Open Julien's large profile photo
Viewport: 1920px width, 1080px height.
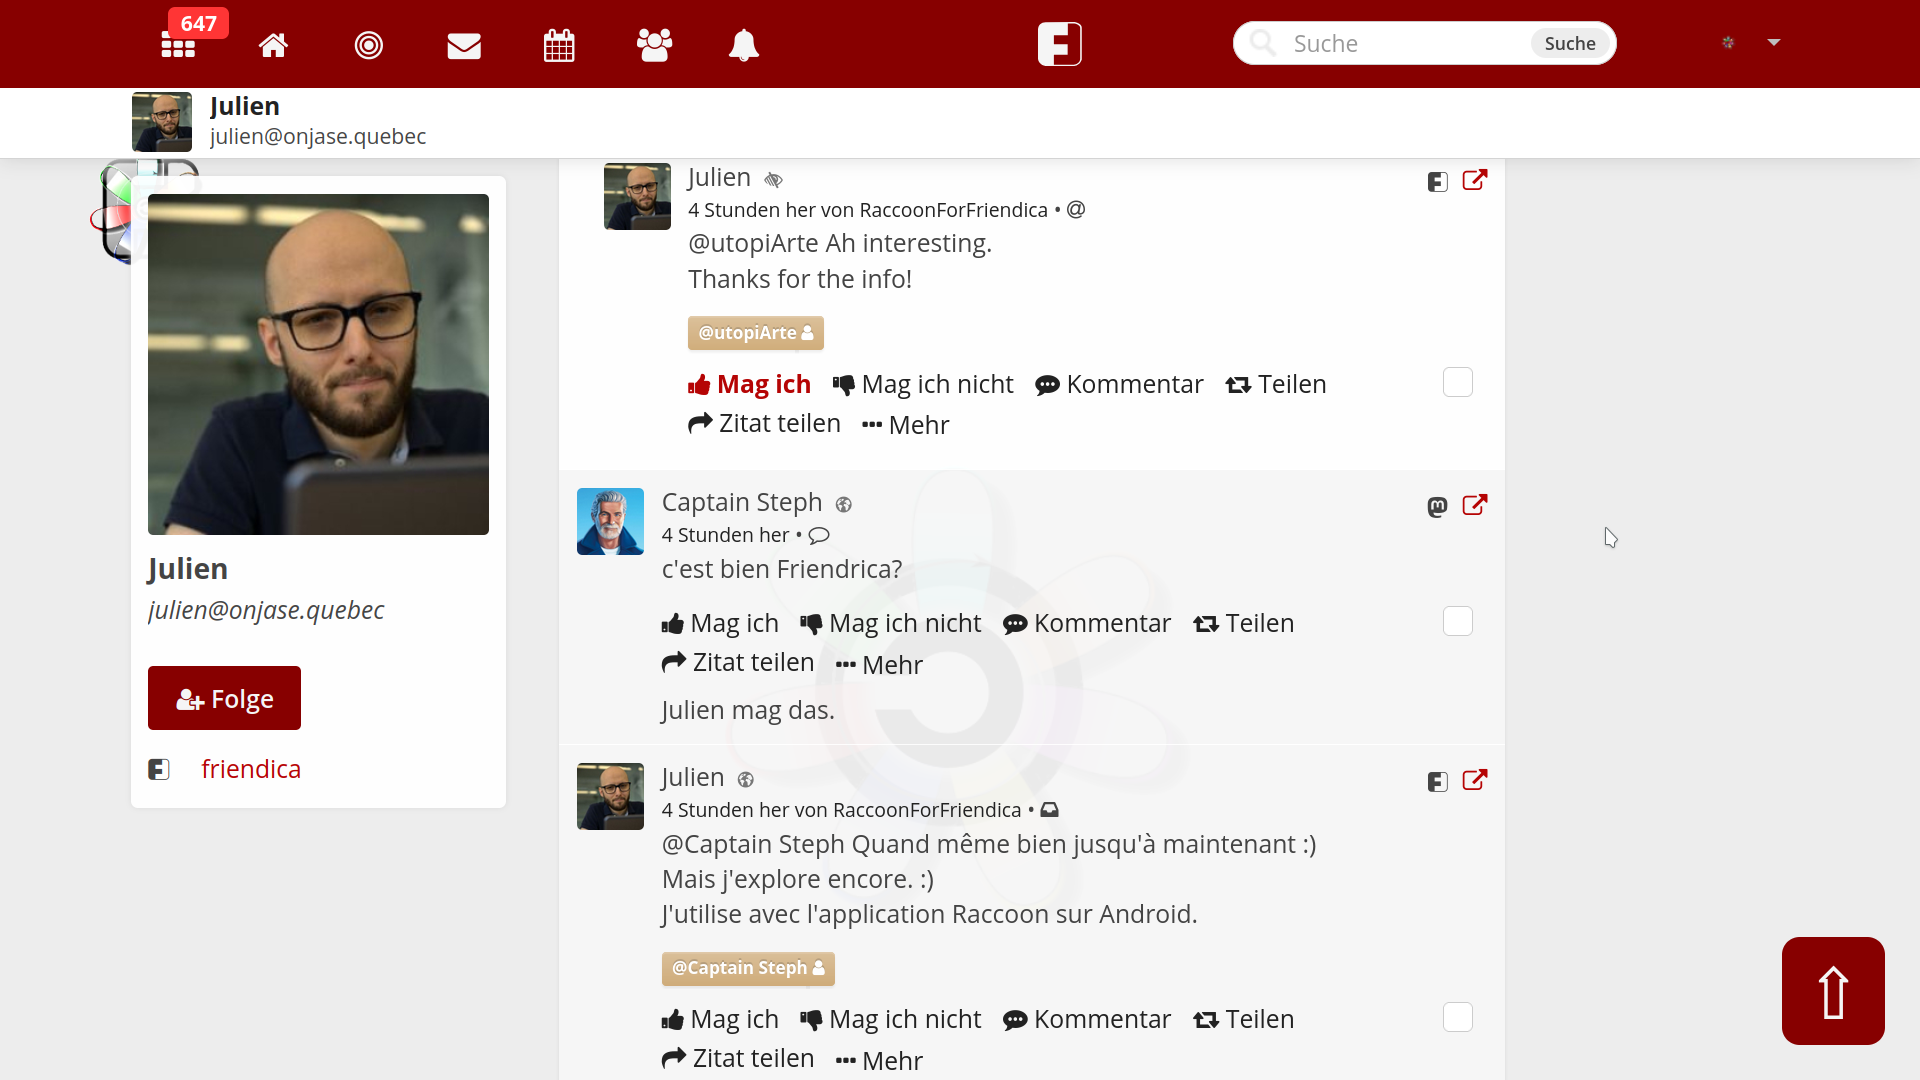click(318, 364)
